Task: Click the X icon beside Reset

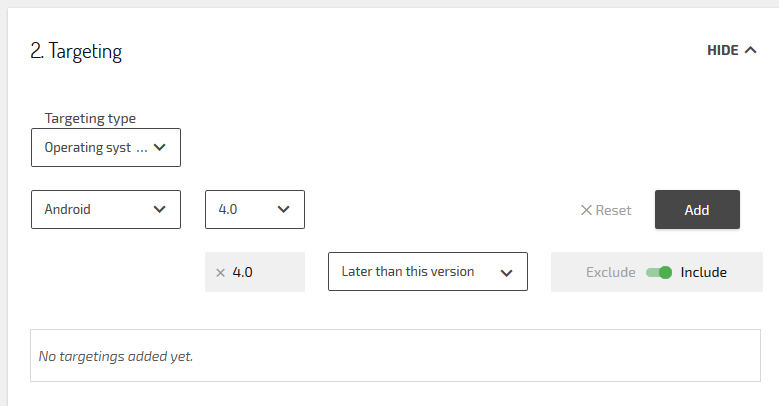Action: coord(586,210)
